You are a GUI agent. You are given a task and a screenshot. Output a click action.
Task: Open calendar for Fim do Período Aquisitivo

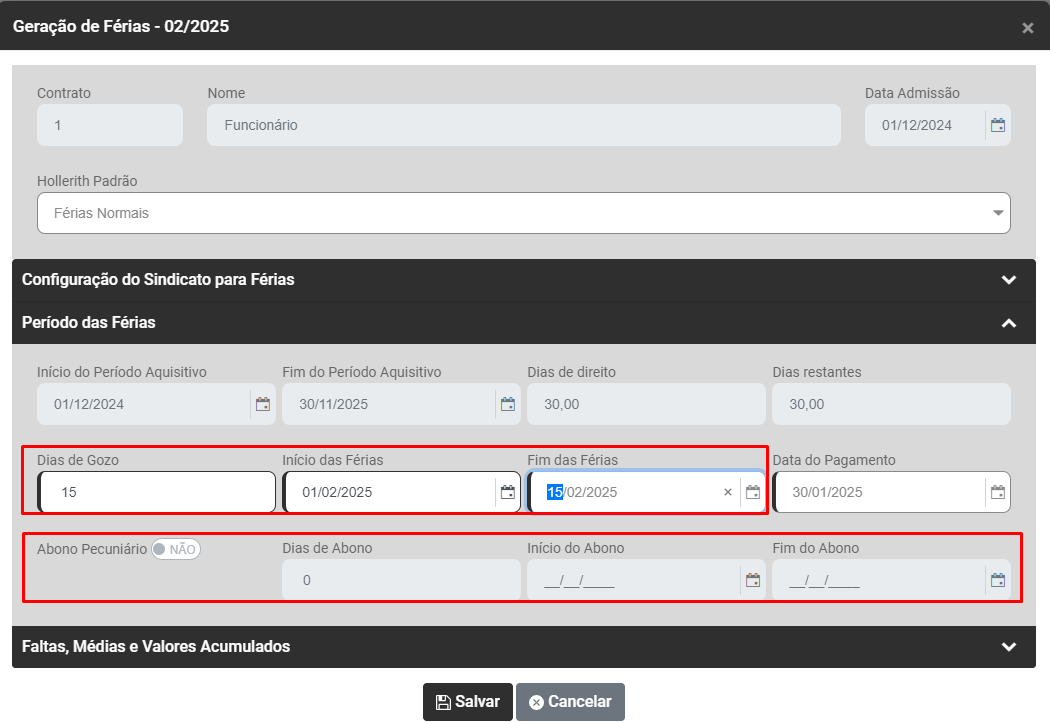(x=508, y=404)
